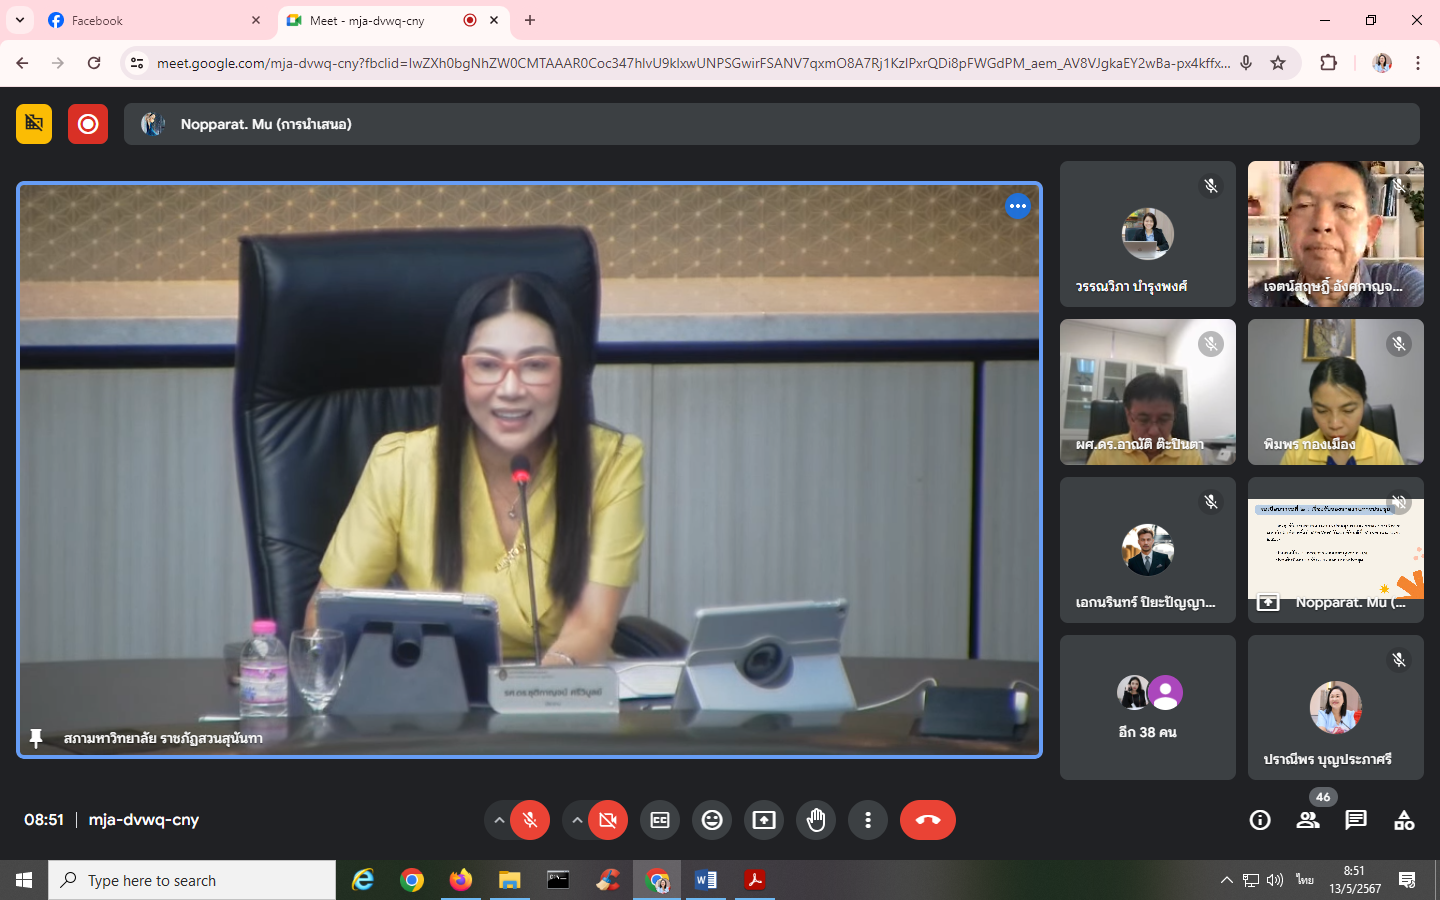Open meeting details info icon
1440x900 pixels.
1260,820
